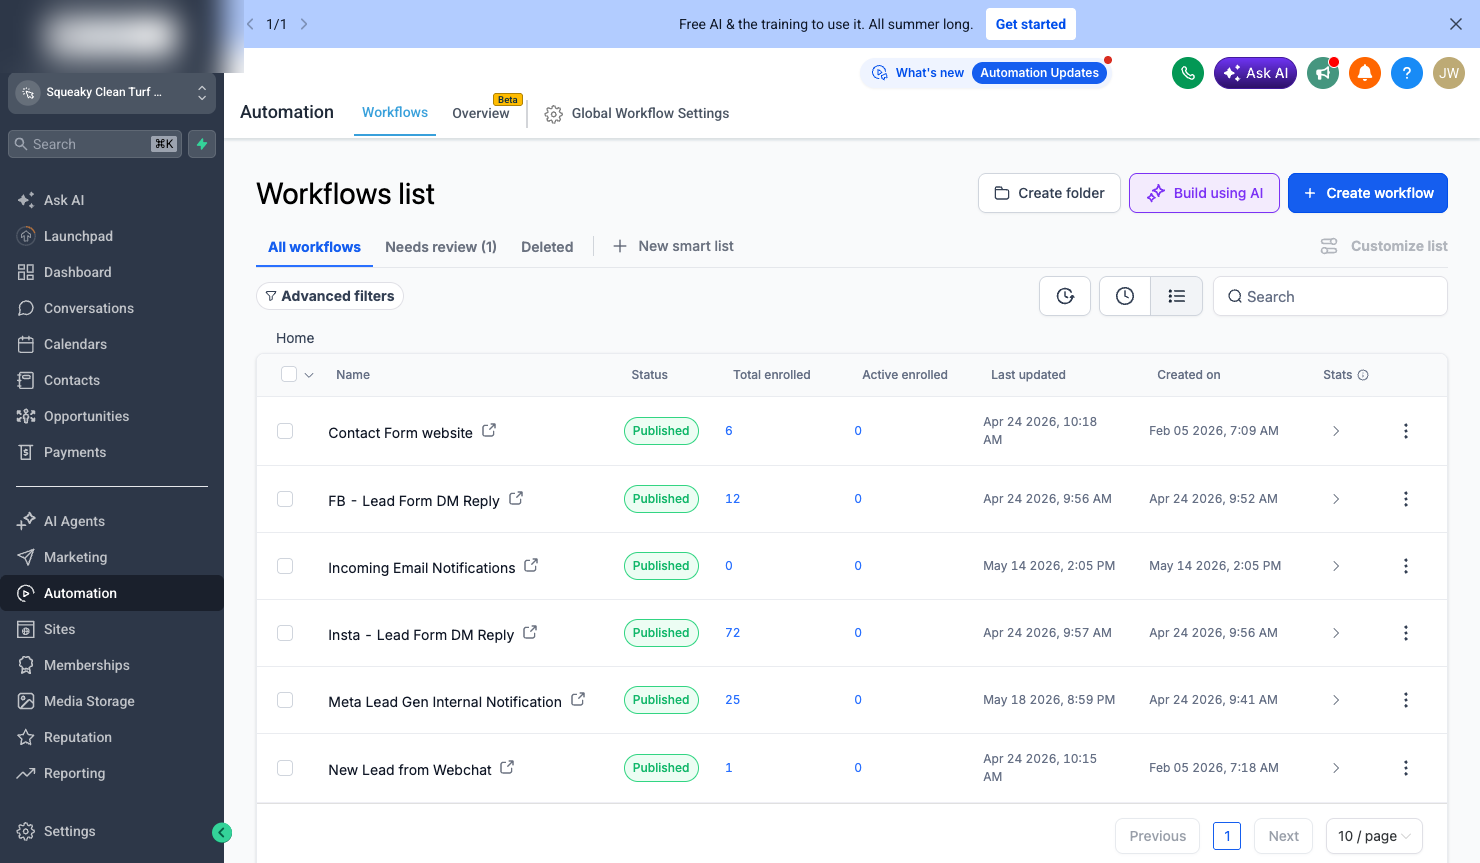1480x863 pixels.
Task: Open Global Workflow Settings
Action: (x=637, y=114)
